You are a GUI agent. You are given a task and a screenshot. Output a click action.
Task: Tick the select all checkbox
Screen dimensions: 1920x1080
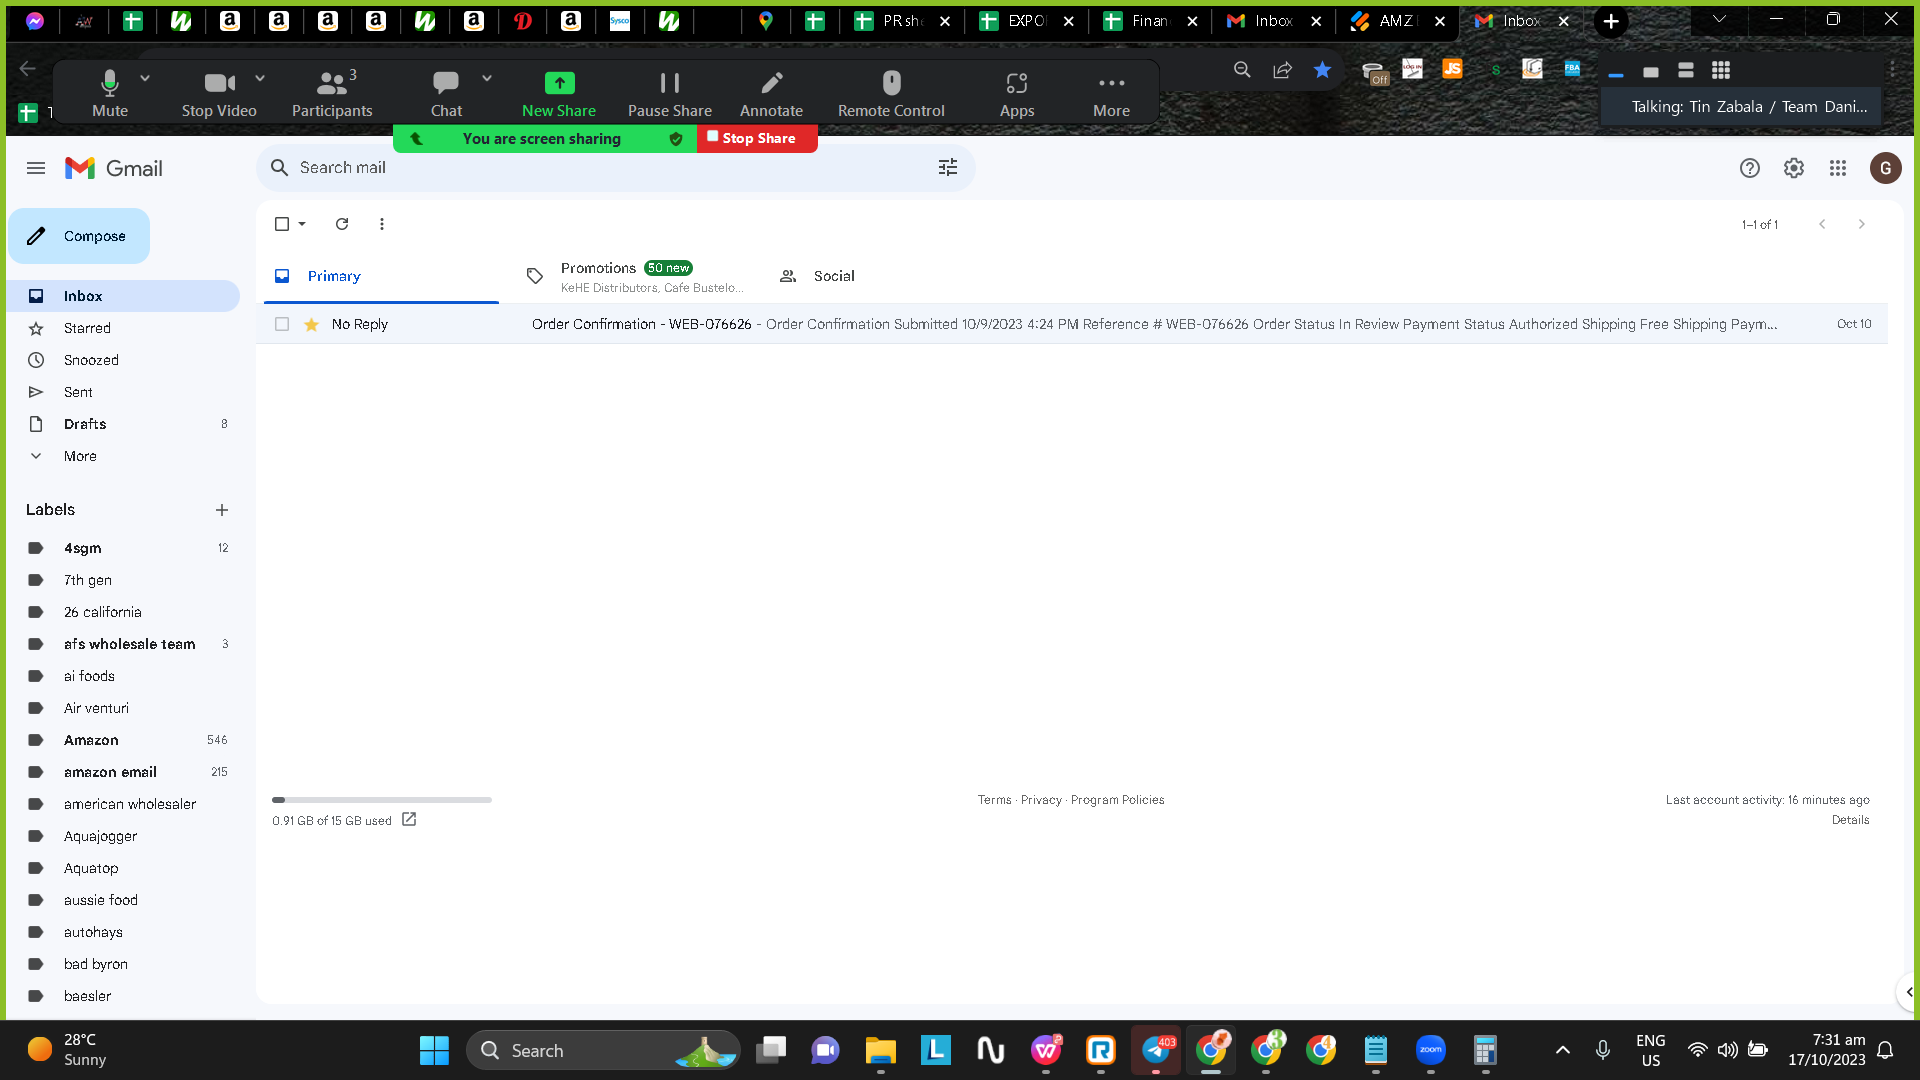pyautogui.click(x=282, y=224)
